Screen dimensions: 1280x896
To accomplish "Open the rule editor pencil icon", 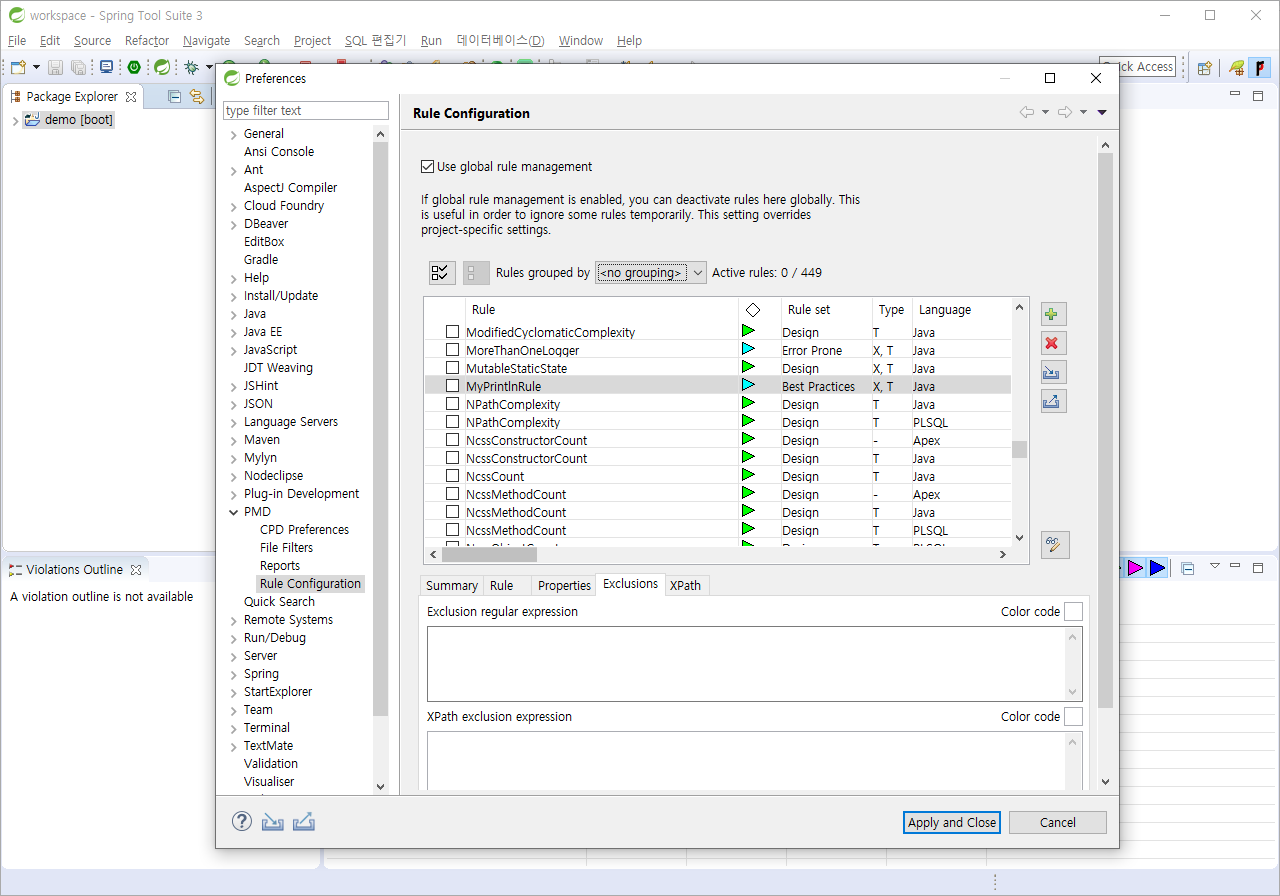I will [x=1054, y=545].
